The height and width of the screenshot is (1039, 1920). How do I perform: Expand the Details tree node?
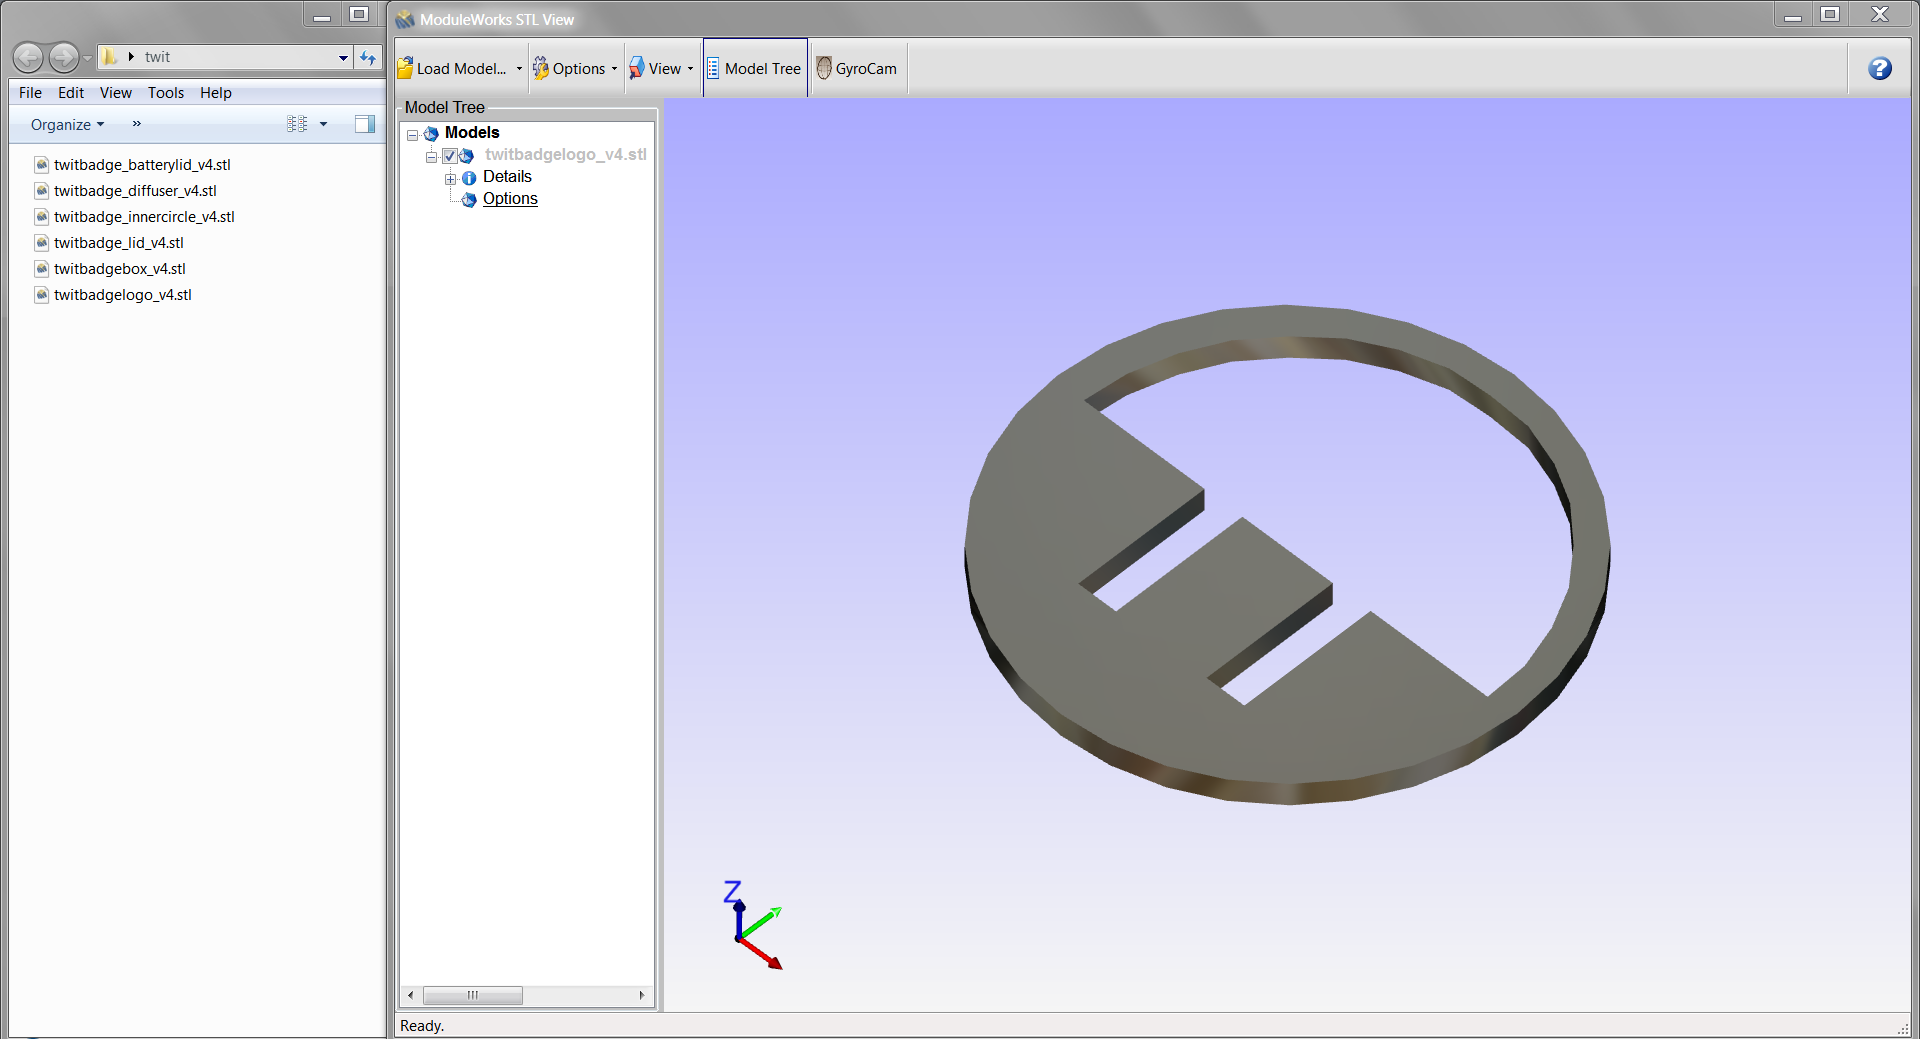coord(450,178)
